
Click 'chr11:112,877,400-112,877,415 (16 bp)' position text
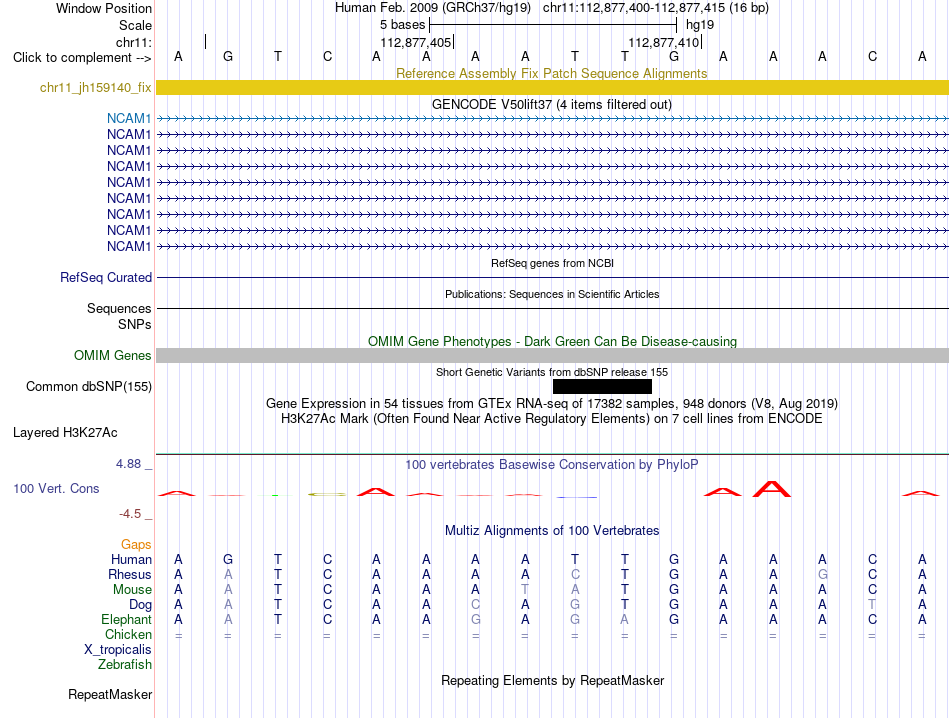tap(656, 8)
